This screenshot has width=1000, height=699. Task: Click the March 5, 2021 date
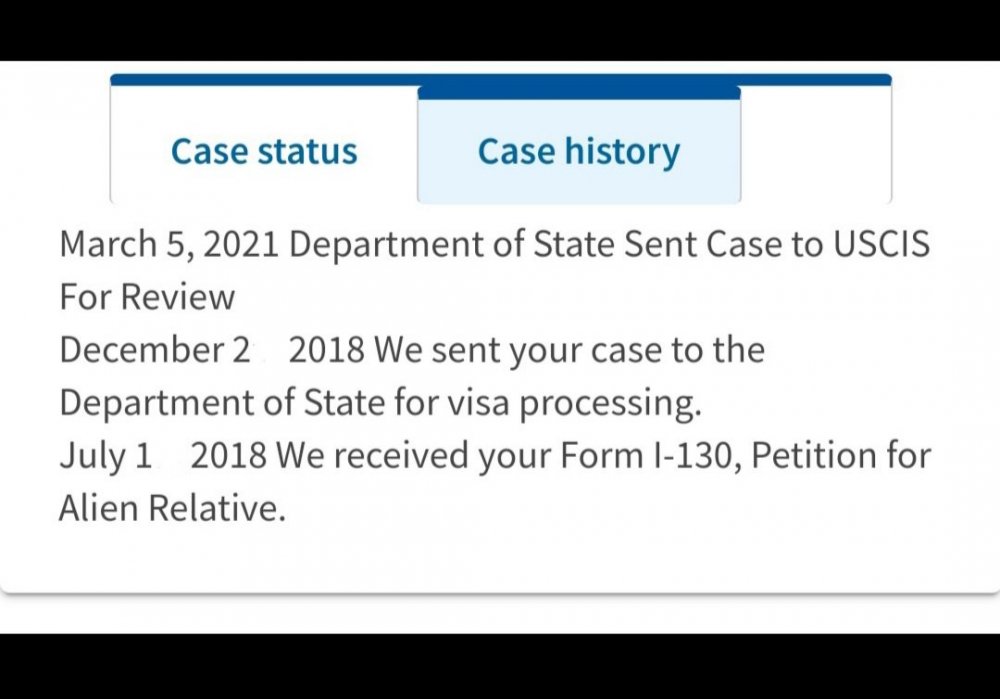pos(170,244)
